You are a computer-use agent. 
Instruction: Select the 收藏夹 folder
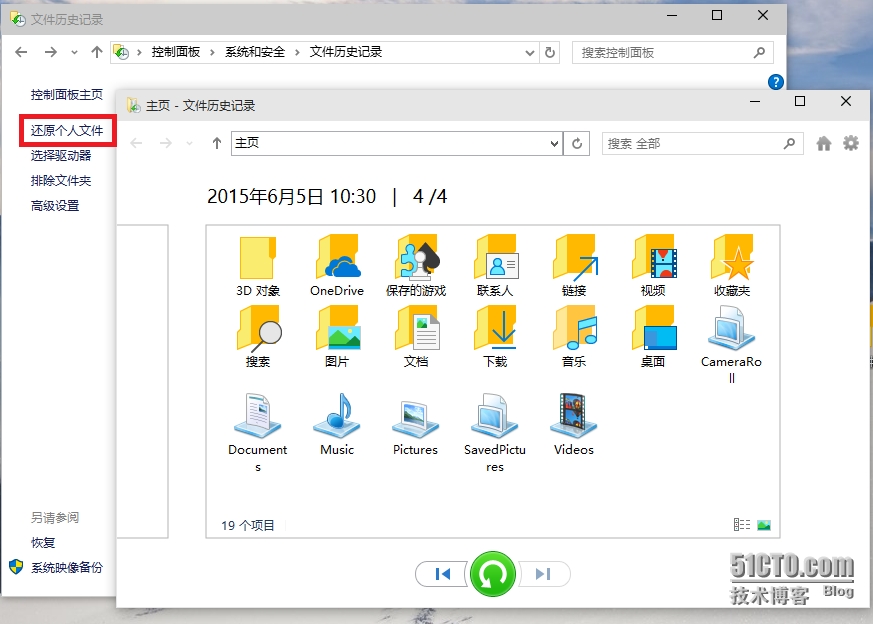[x=732, y=266]
